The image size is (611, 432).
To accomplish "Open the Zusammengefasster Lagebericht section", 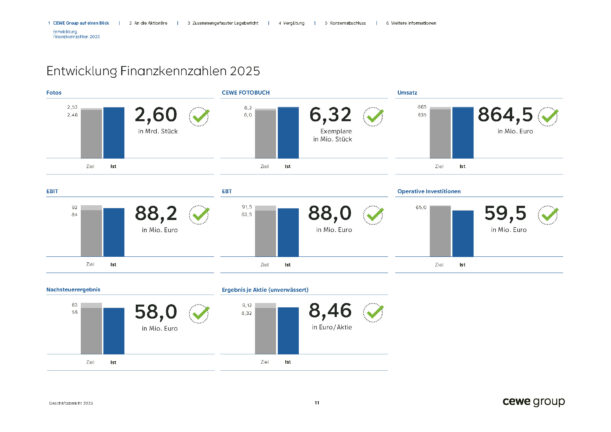I will [223, 22].
